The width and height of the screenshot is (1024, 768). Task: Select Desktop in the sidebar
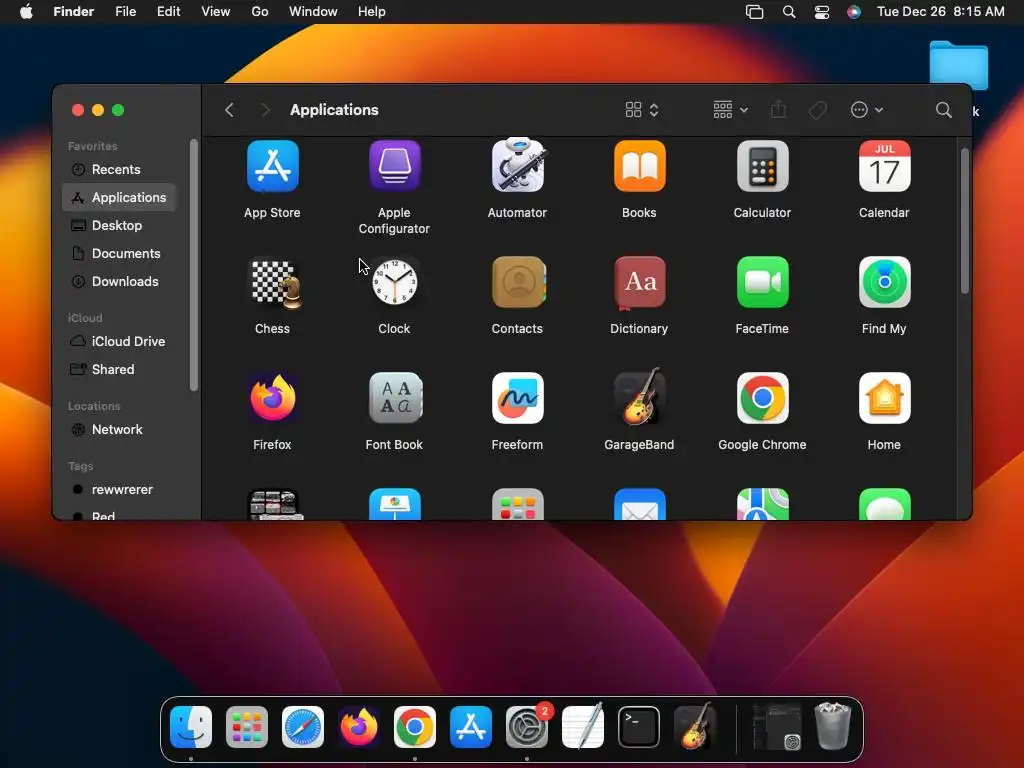119,225
